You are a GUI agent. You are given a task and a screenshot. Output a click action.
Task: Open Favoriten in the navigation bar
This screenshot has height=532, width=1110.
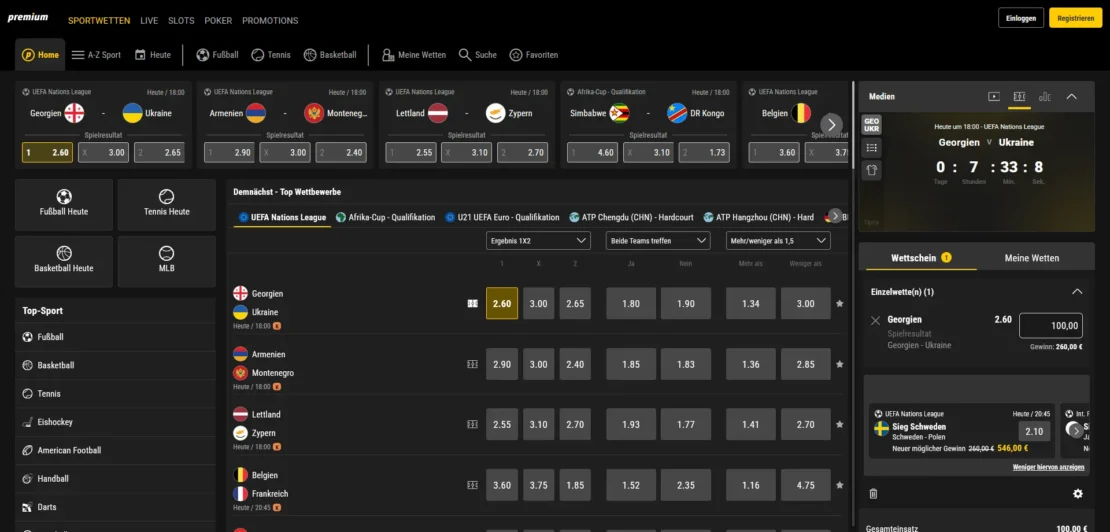534,54
